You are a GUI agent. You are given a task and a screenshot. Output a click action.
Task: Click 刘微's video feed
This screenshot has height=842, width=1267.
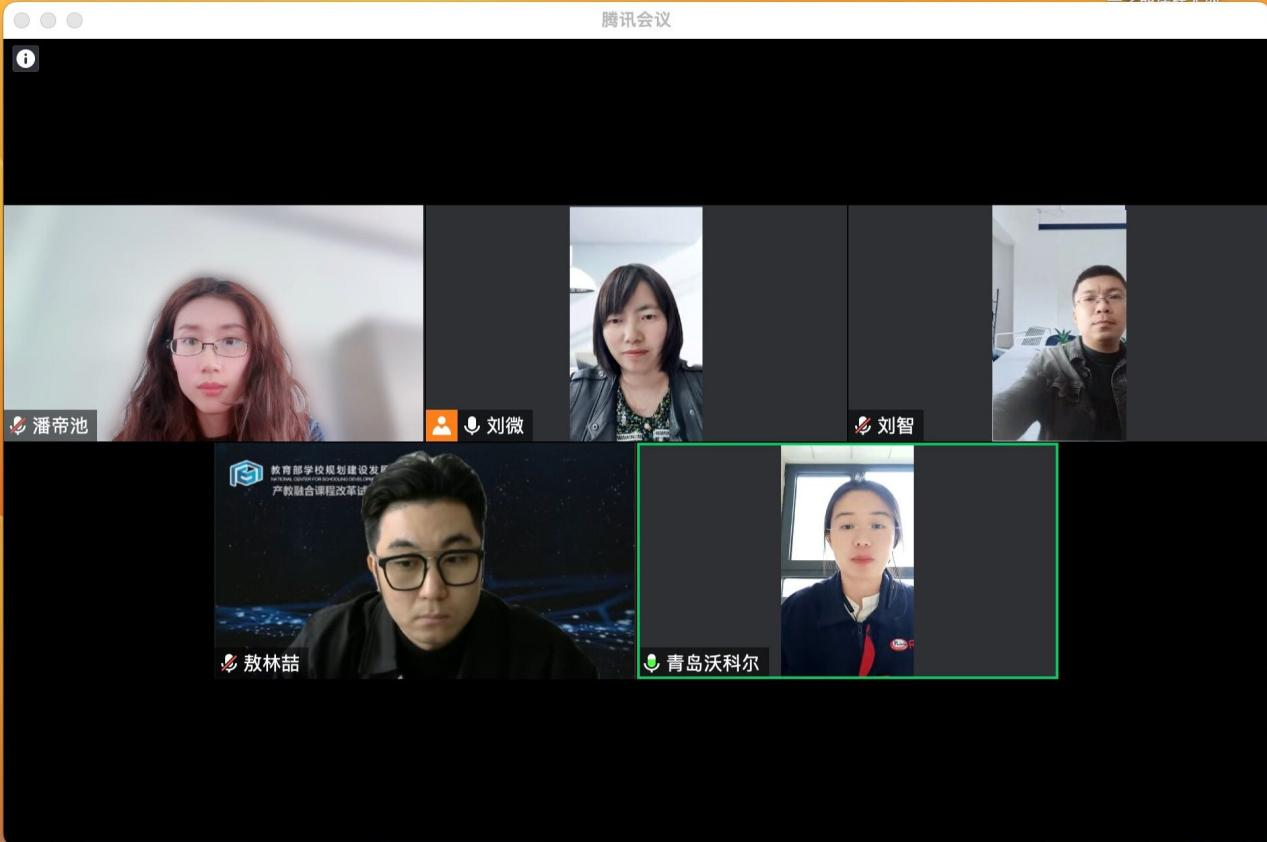(636, 320)
